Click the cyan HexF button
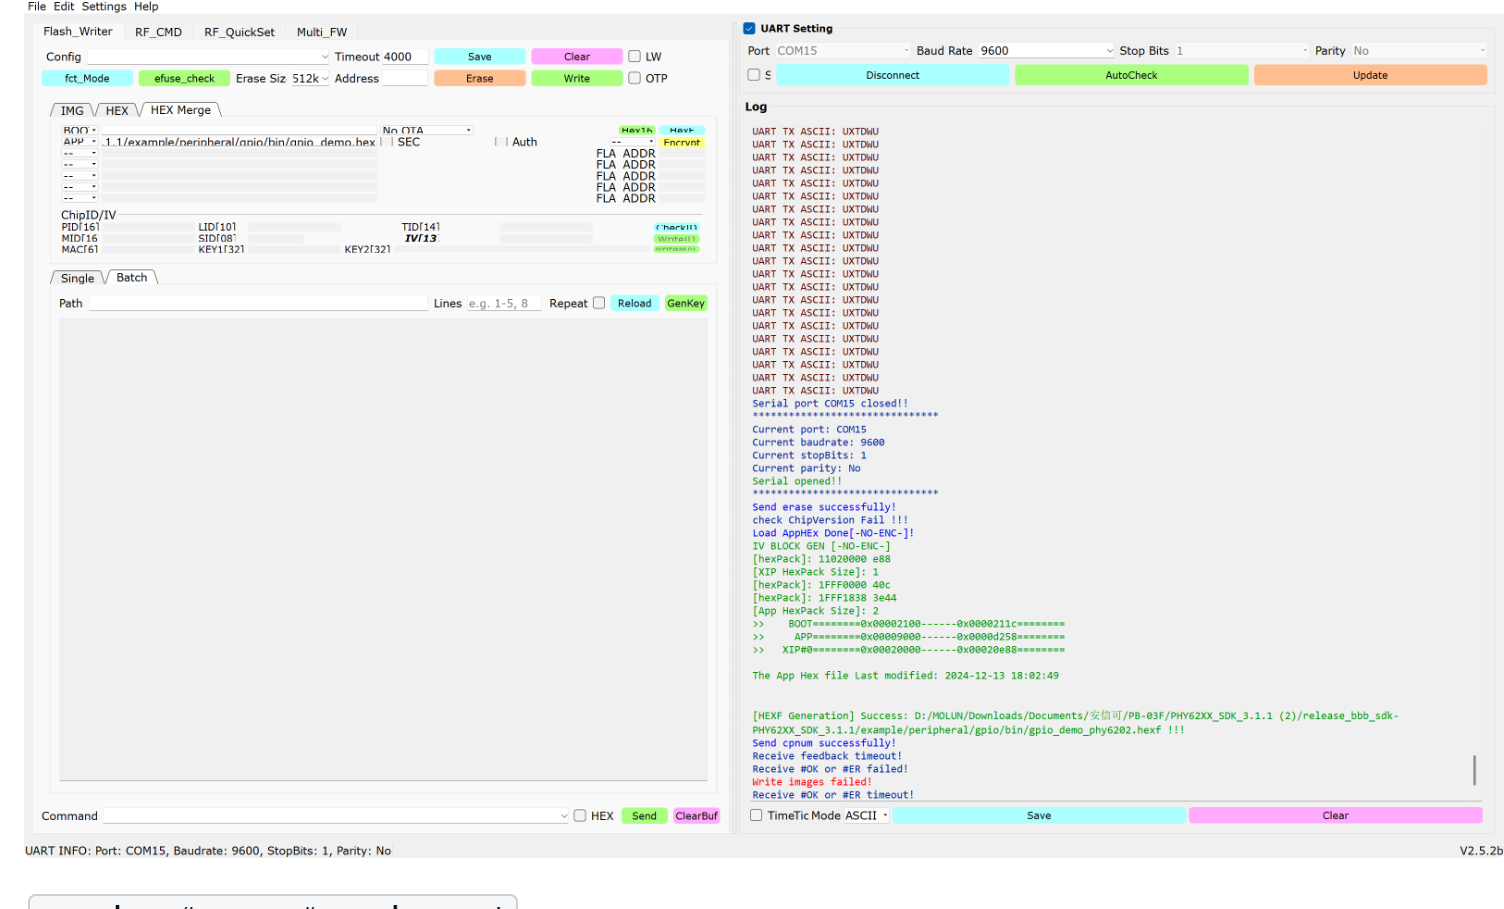This screenshot has width=1504, height=909. pyautogui.click(x=682, y=130)
